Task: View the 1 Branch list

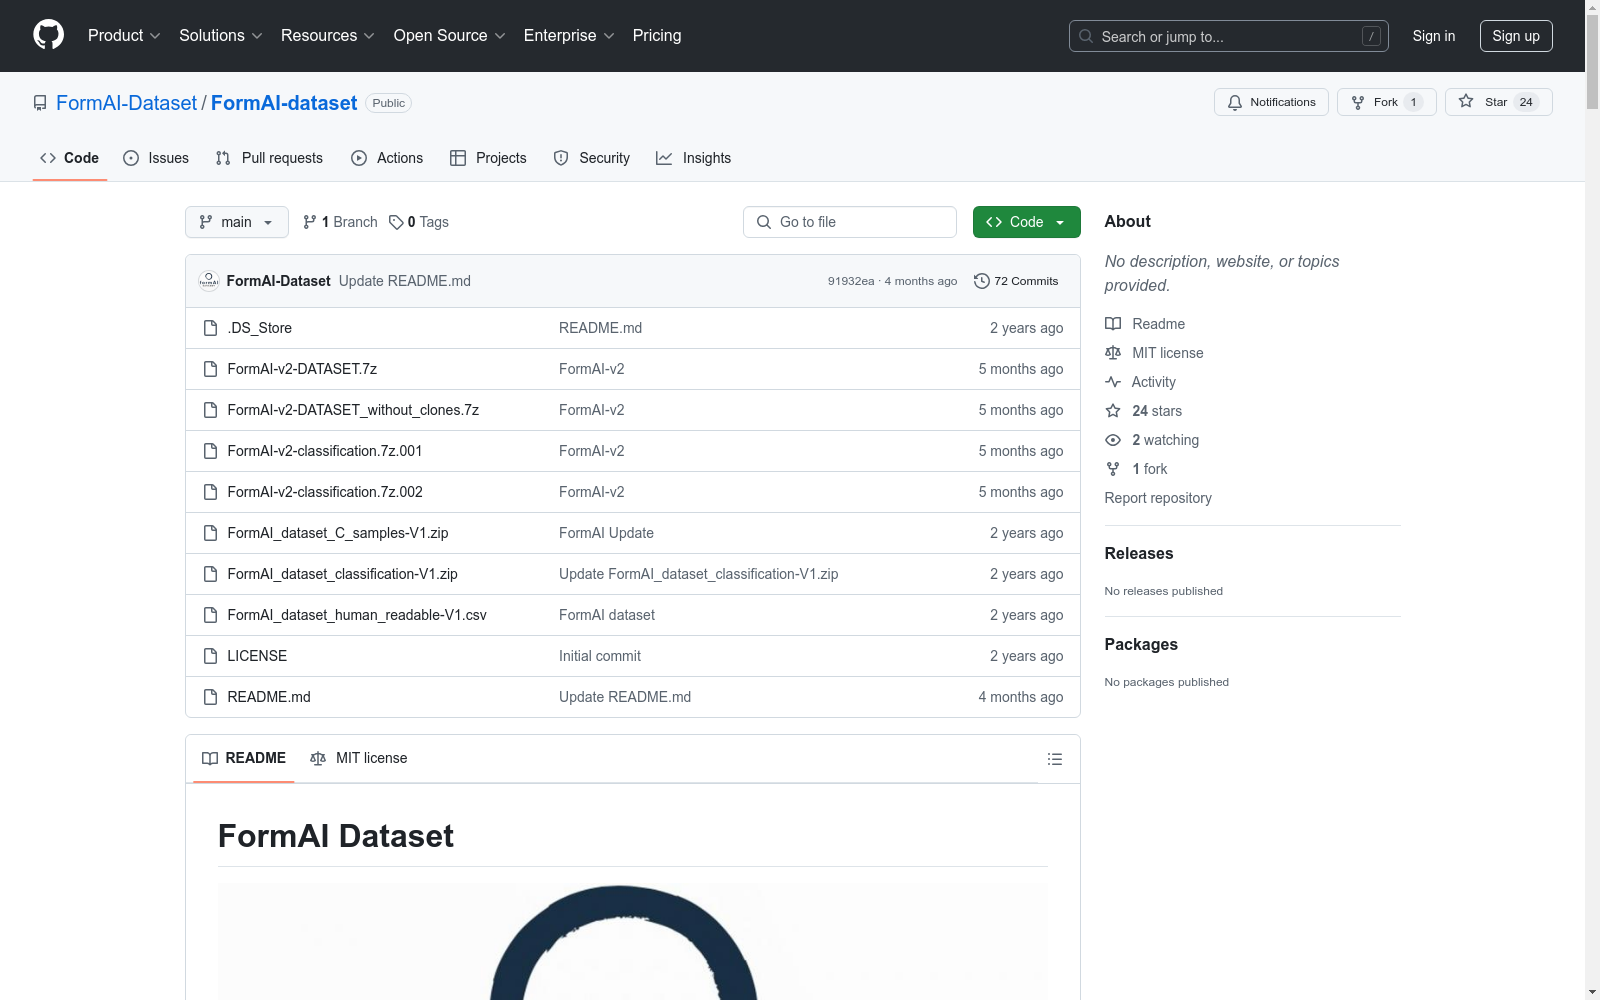Action: (x=340, y=222)
